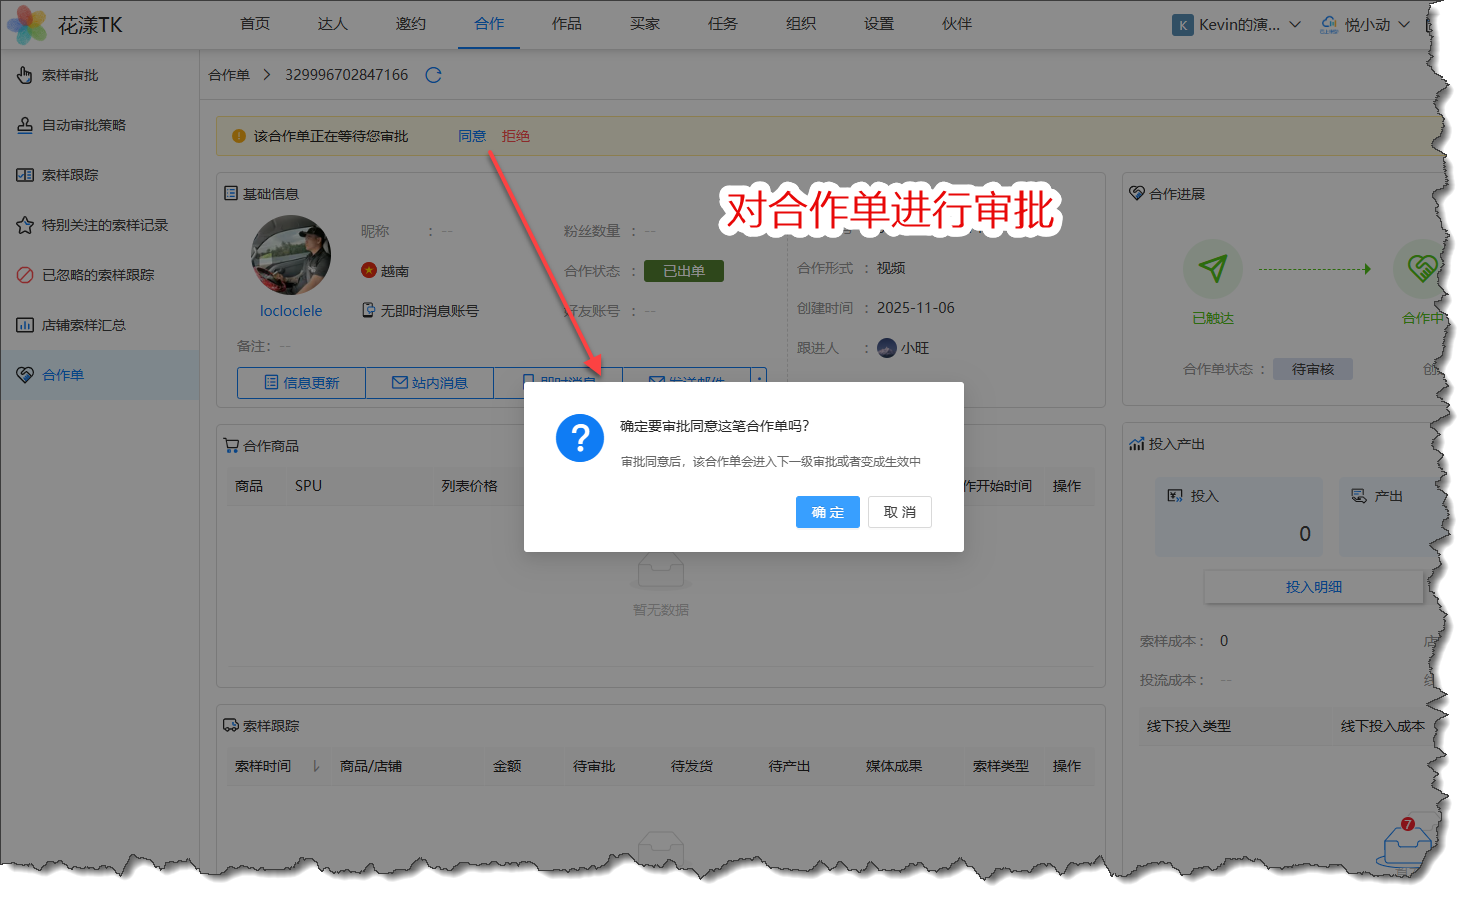1472x900 pixels.
Task: Click the 投入明细 button
Action: [x=1313, y=587]
